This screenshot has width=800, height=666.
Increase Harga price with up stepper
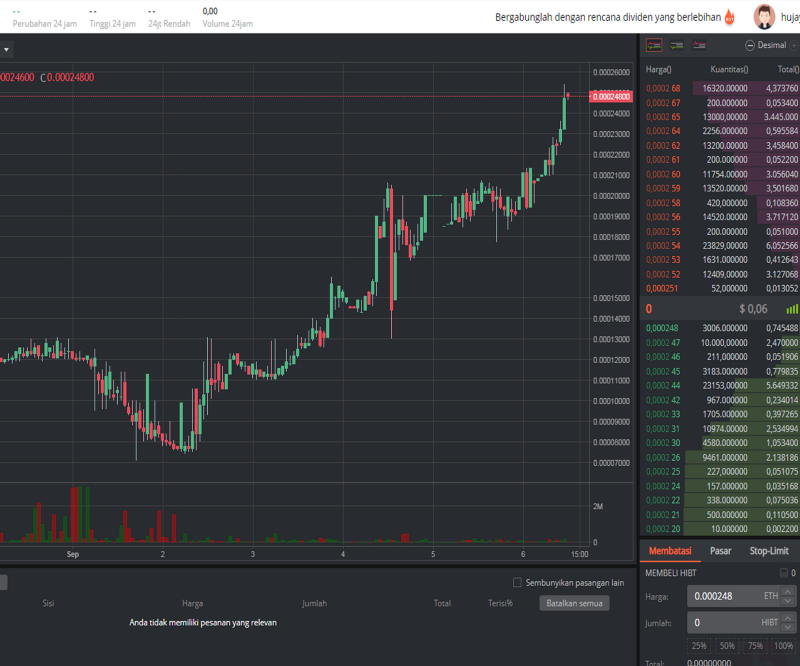coord(788,591)
